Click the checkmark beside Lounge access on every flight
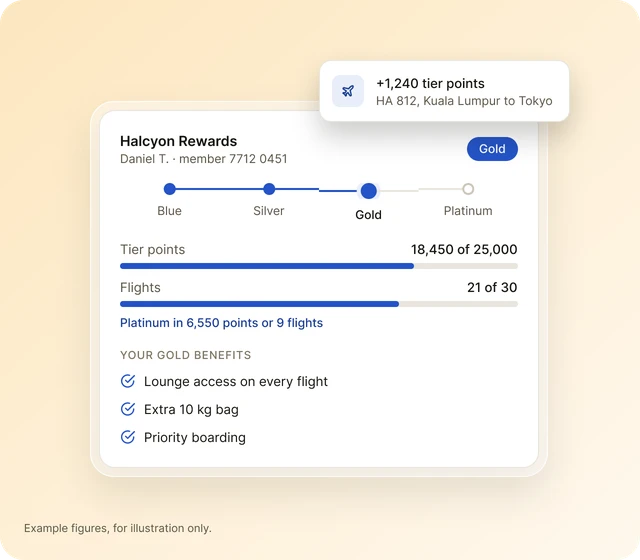The height and width of the screenshot is (560, 640). coord(128,381)
